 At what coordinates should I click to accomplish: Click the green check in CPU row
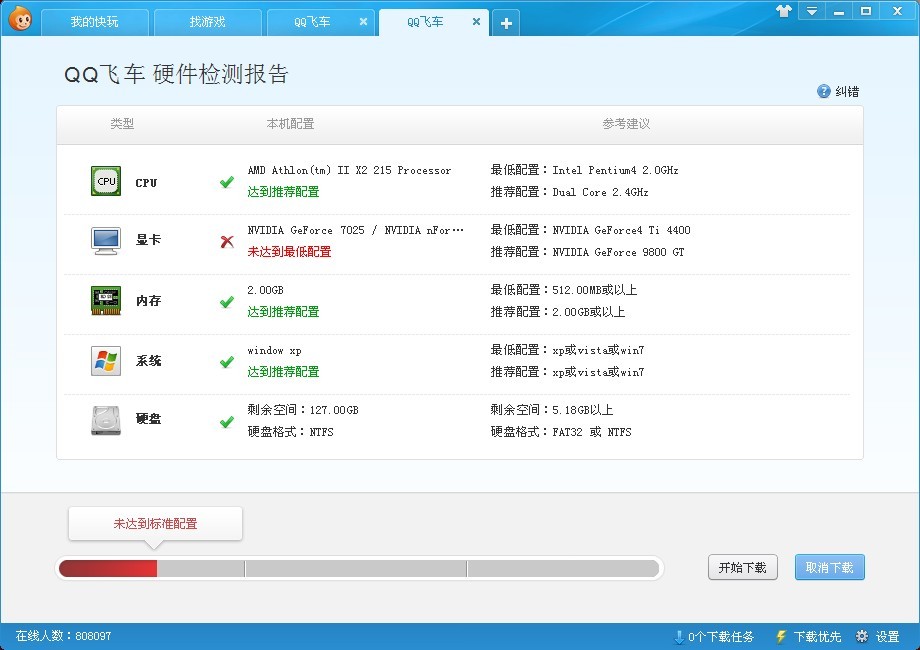tap(227, 182)
